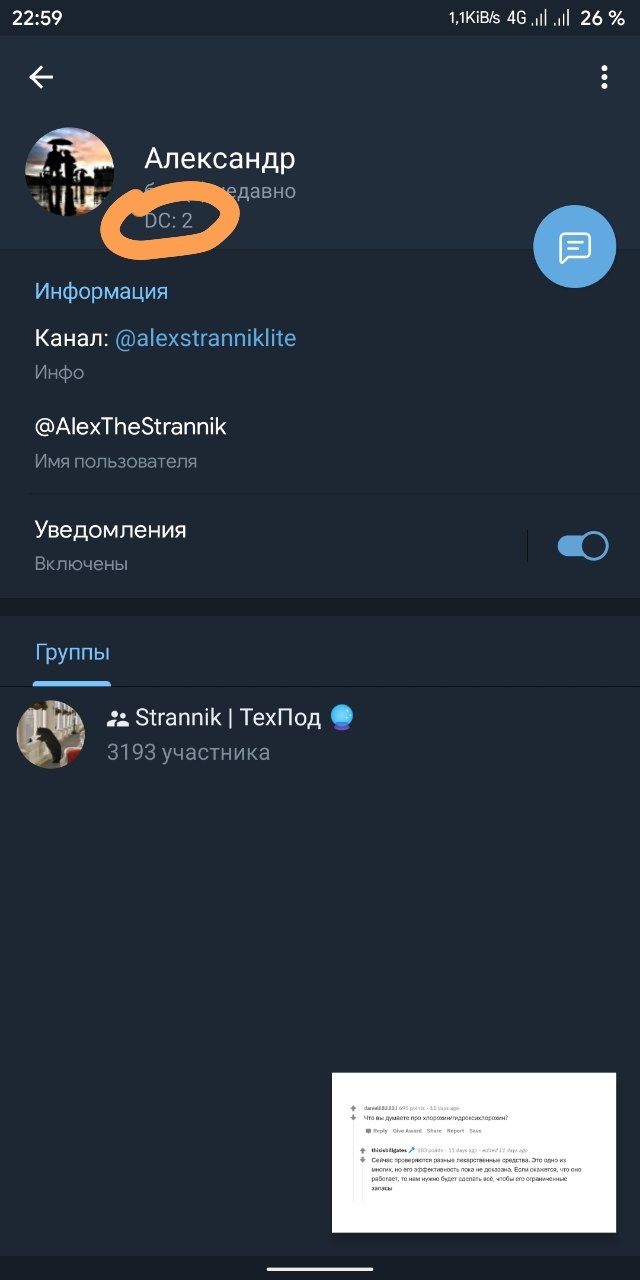Viewport: 640px width, 1280px height.
Task: Tap the bottom navigation gesture bar
Action: (320, 1270)
